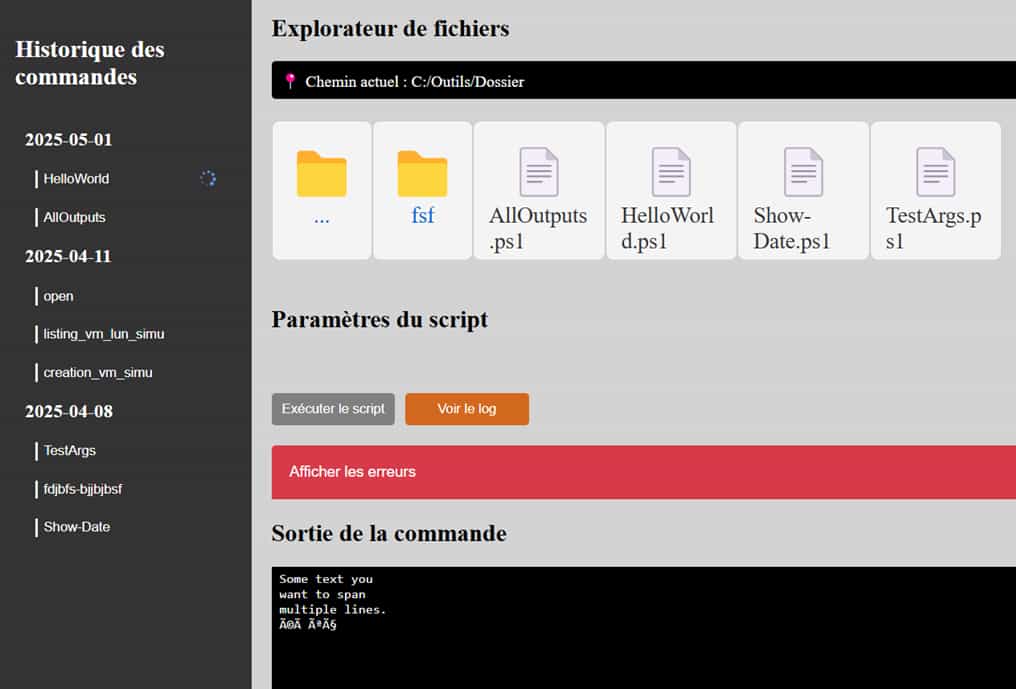1016x689 pixels.
Task: Click the grey Exécuter le script button
Action: point(333,409)
